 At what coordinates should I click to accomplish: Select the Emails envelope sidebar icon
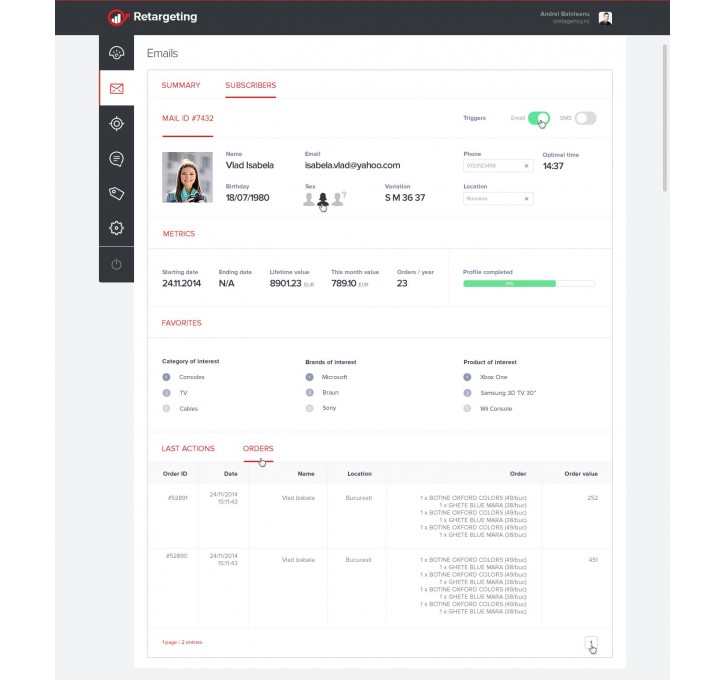point(117,88)
